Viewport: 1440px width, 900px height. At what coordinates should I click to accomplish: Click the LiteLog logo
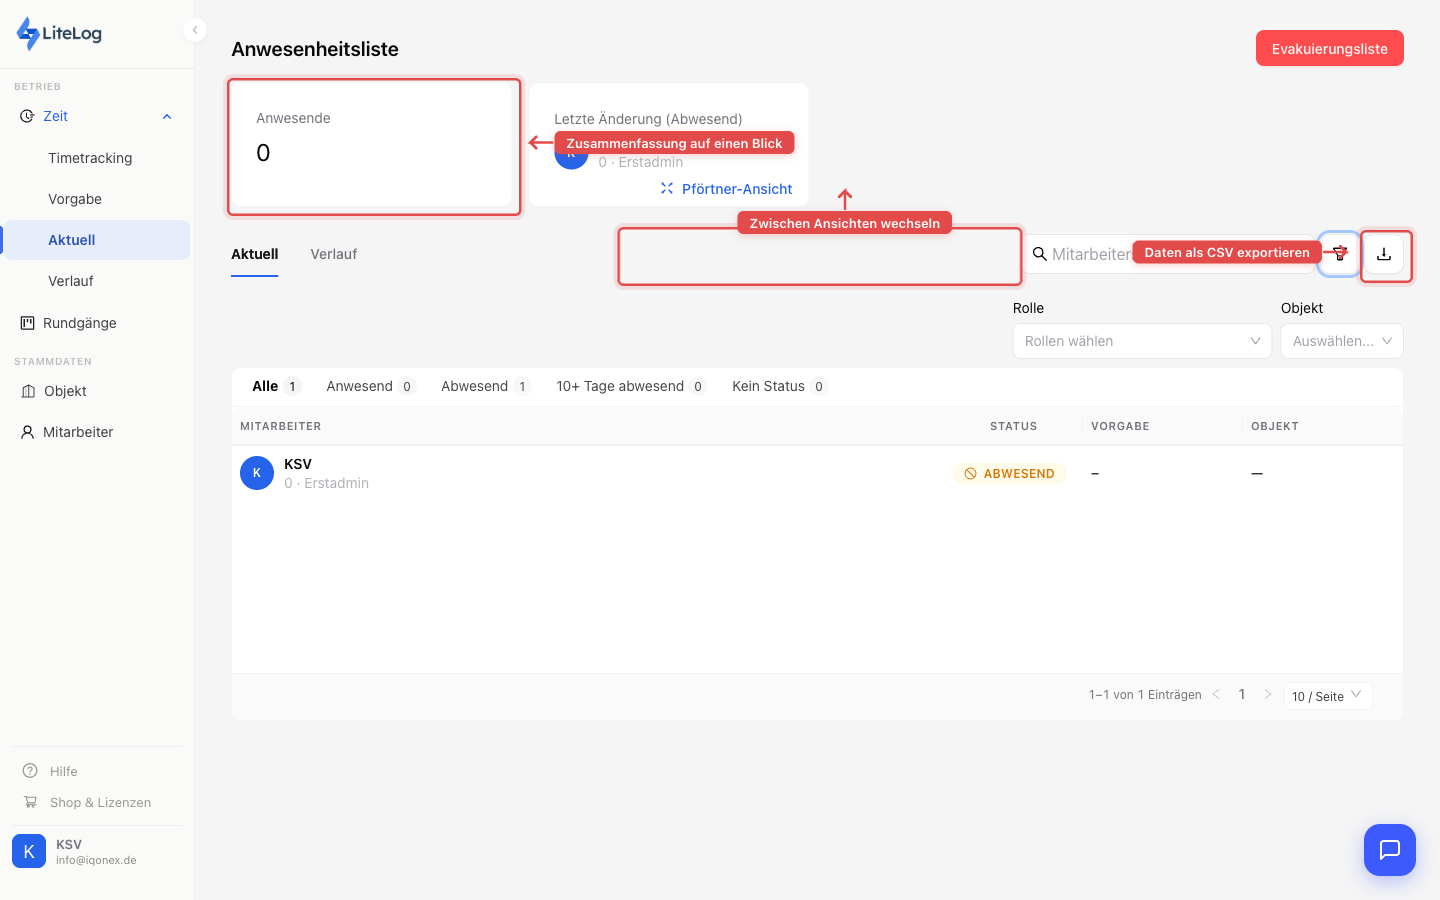pos(60,33)
